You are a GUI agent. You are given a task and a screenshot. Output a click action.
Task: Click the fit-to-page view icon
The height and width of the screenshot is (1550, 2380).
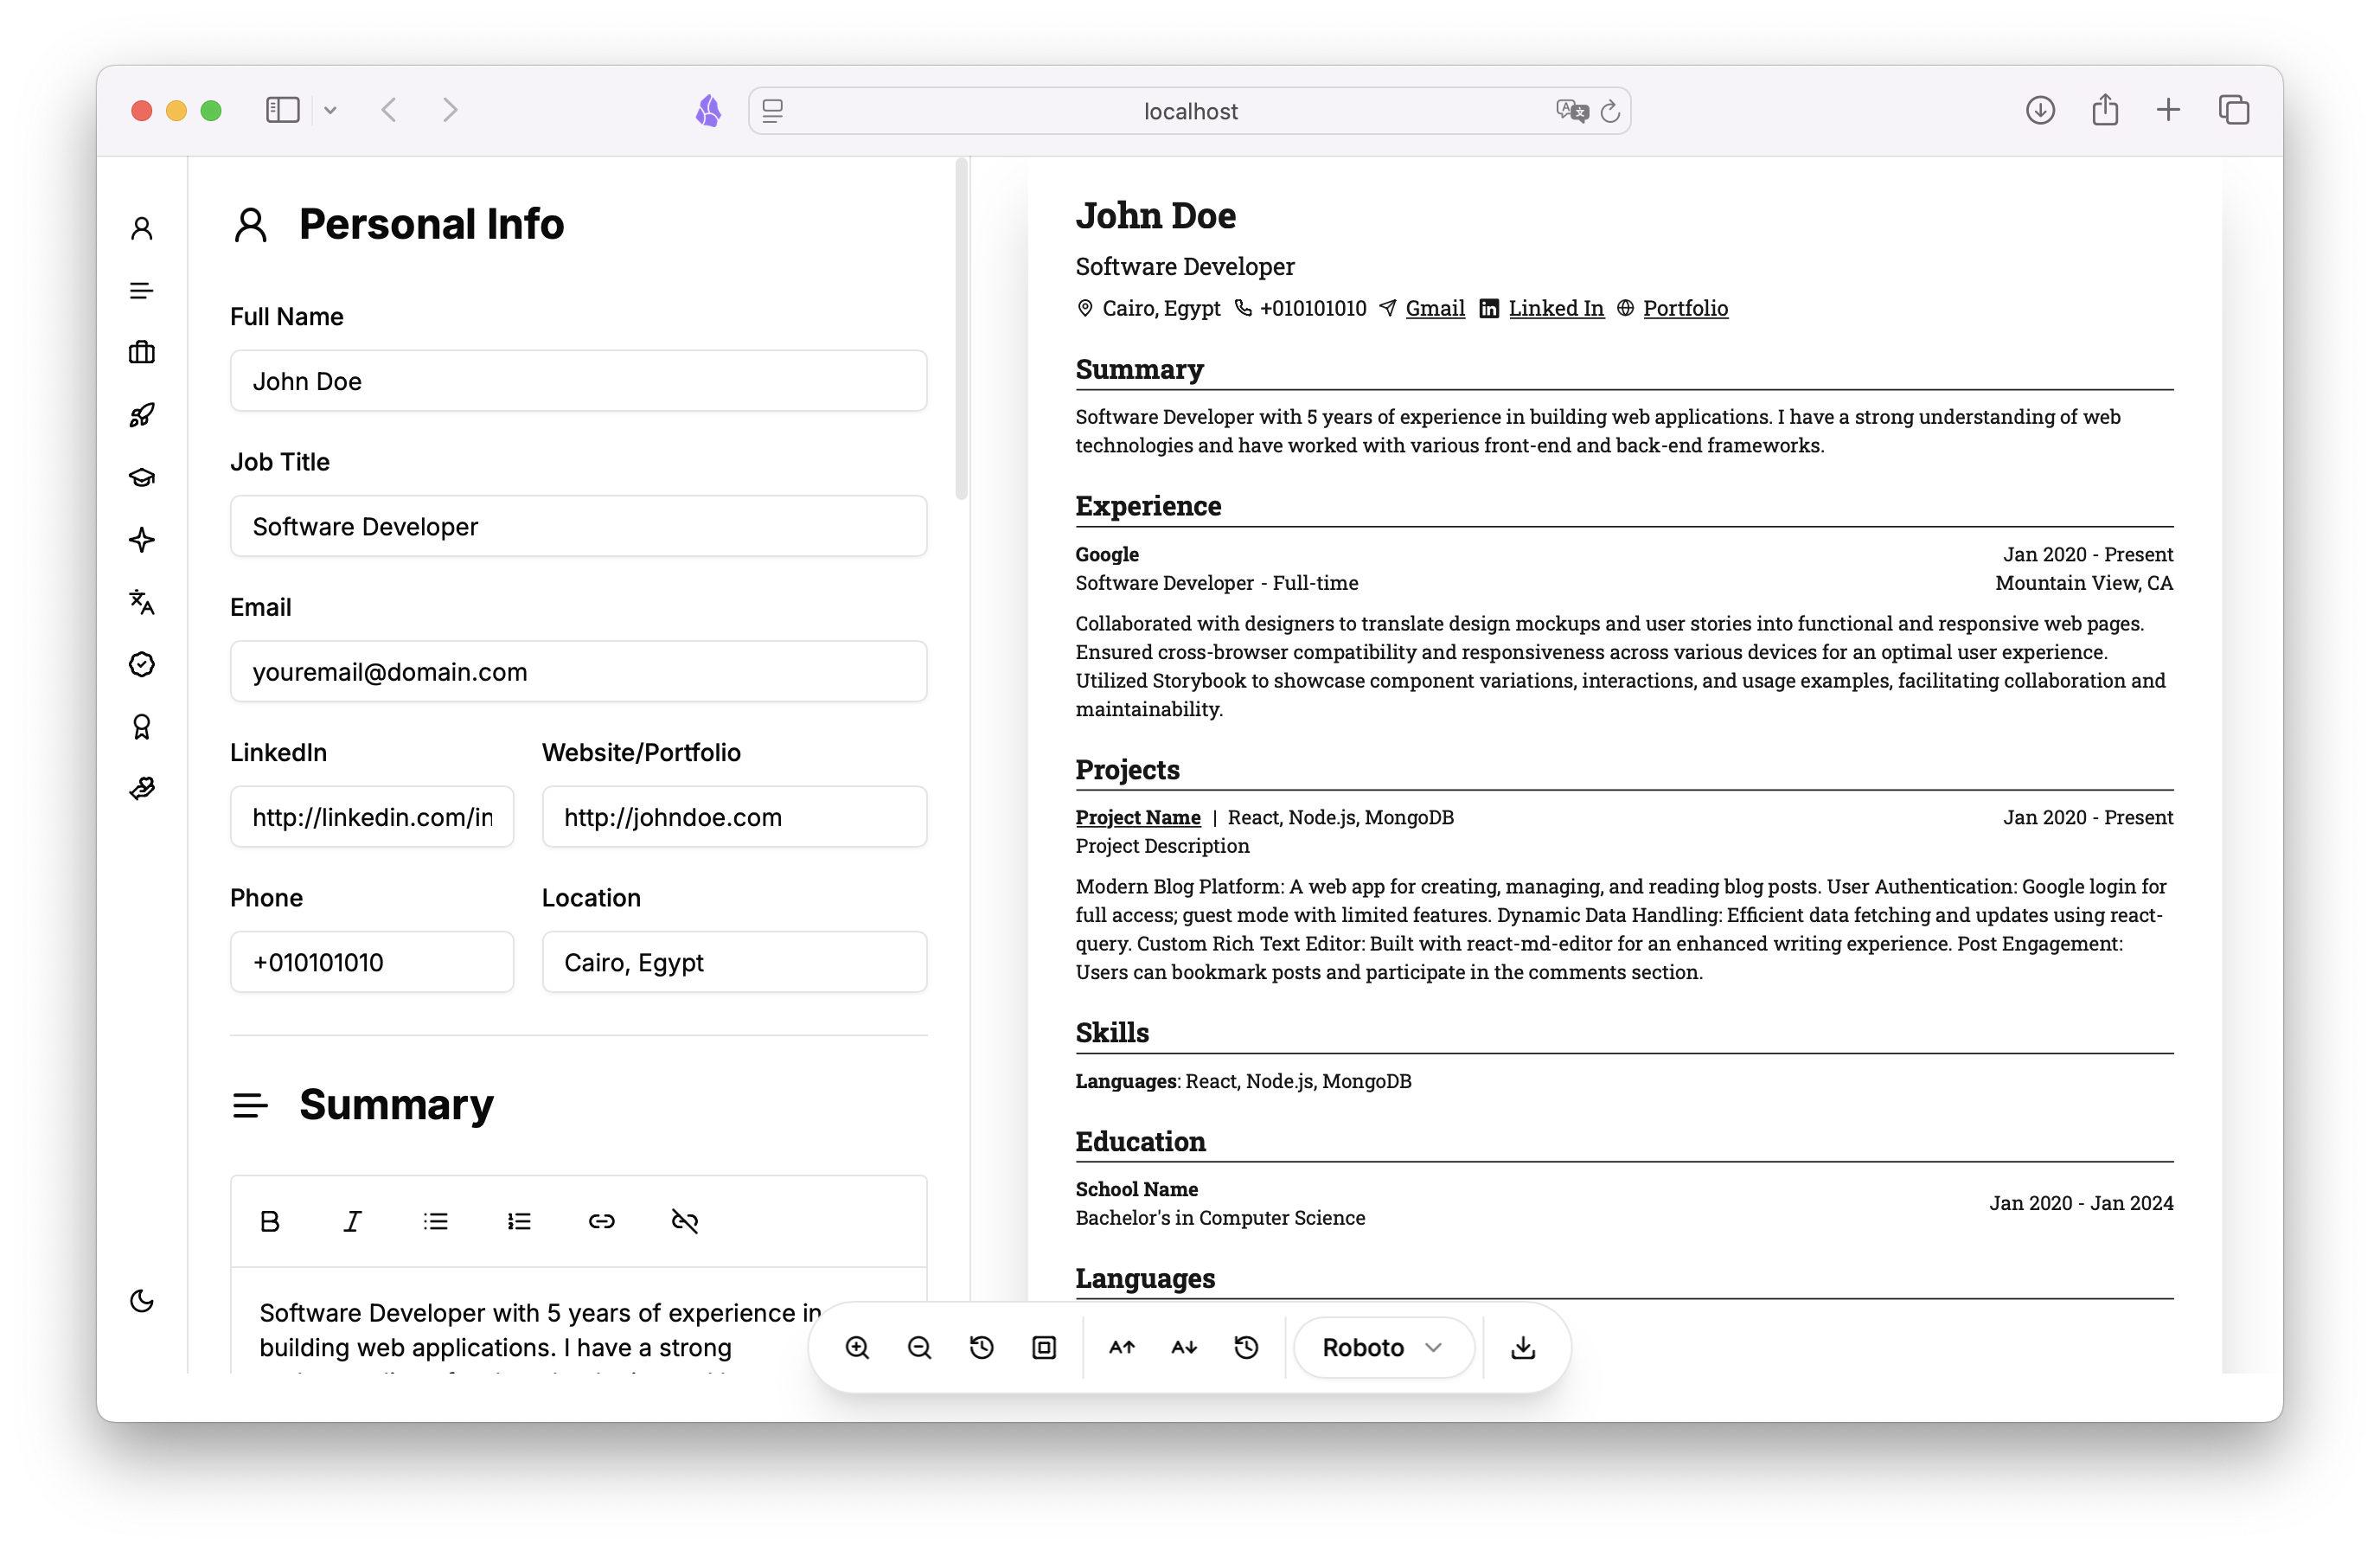(x=1043, y=1350)
